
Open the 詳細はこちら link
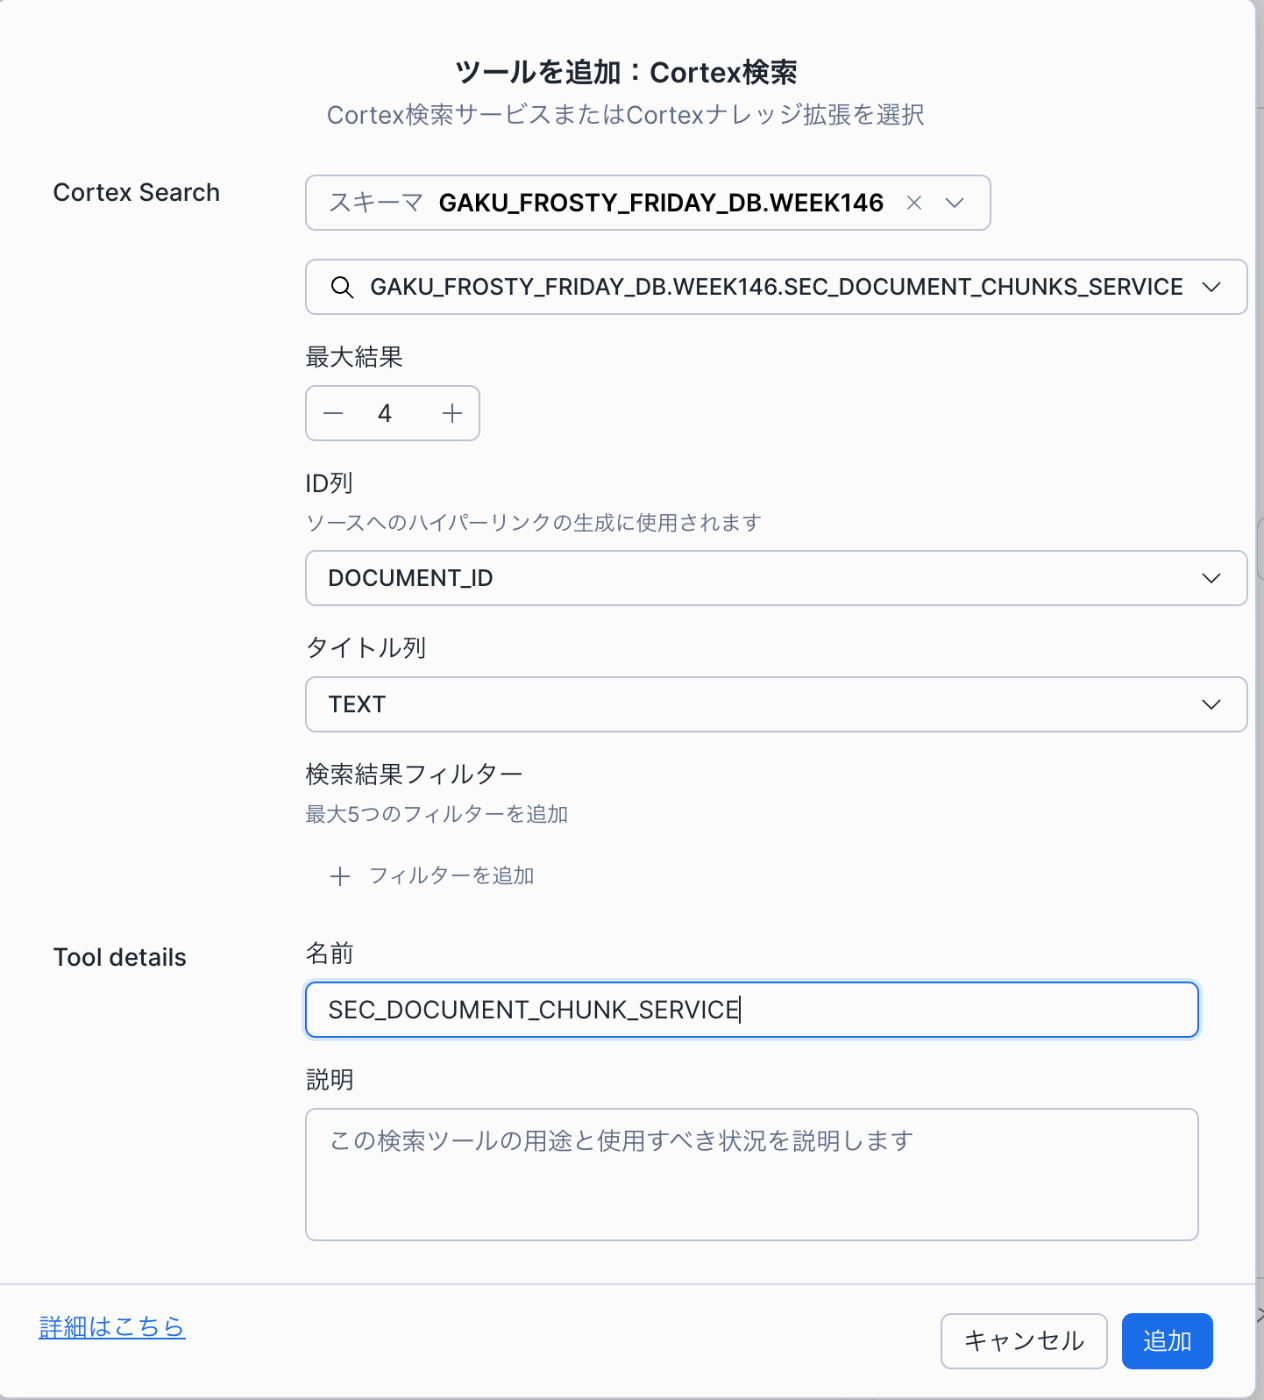pos(112,1327)
